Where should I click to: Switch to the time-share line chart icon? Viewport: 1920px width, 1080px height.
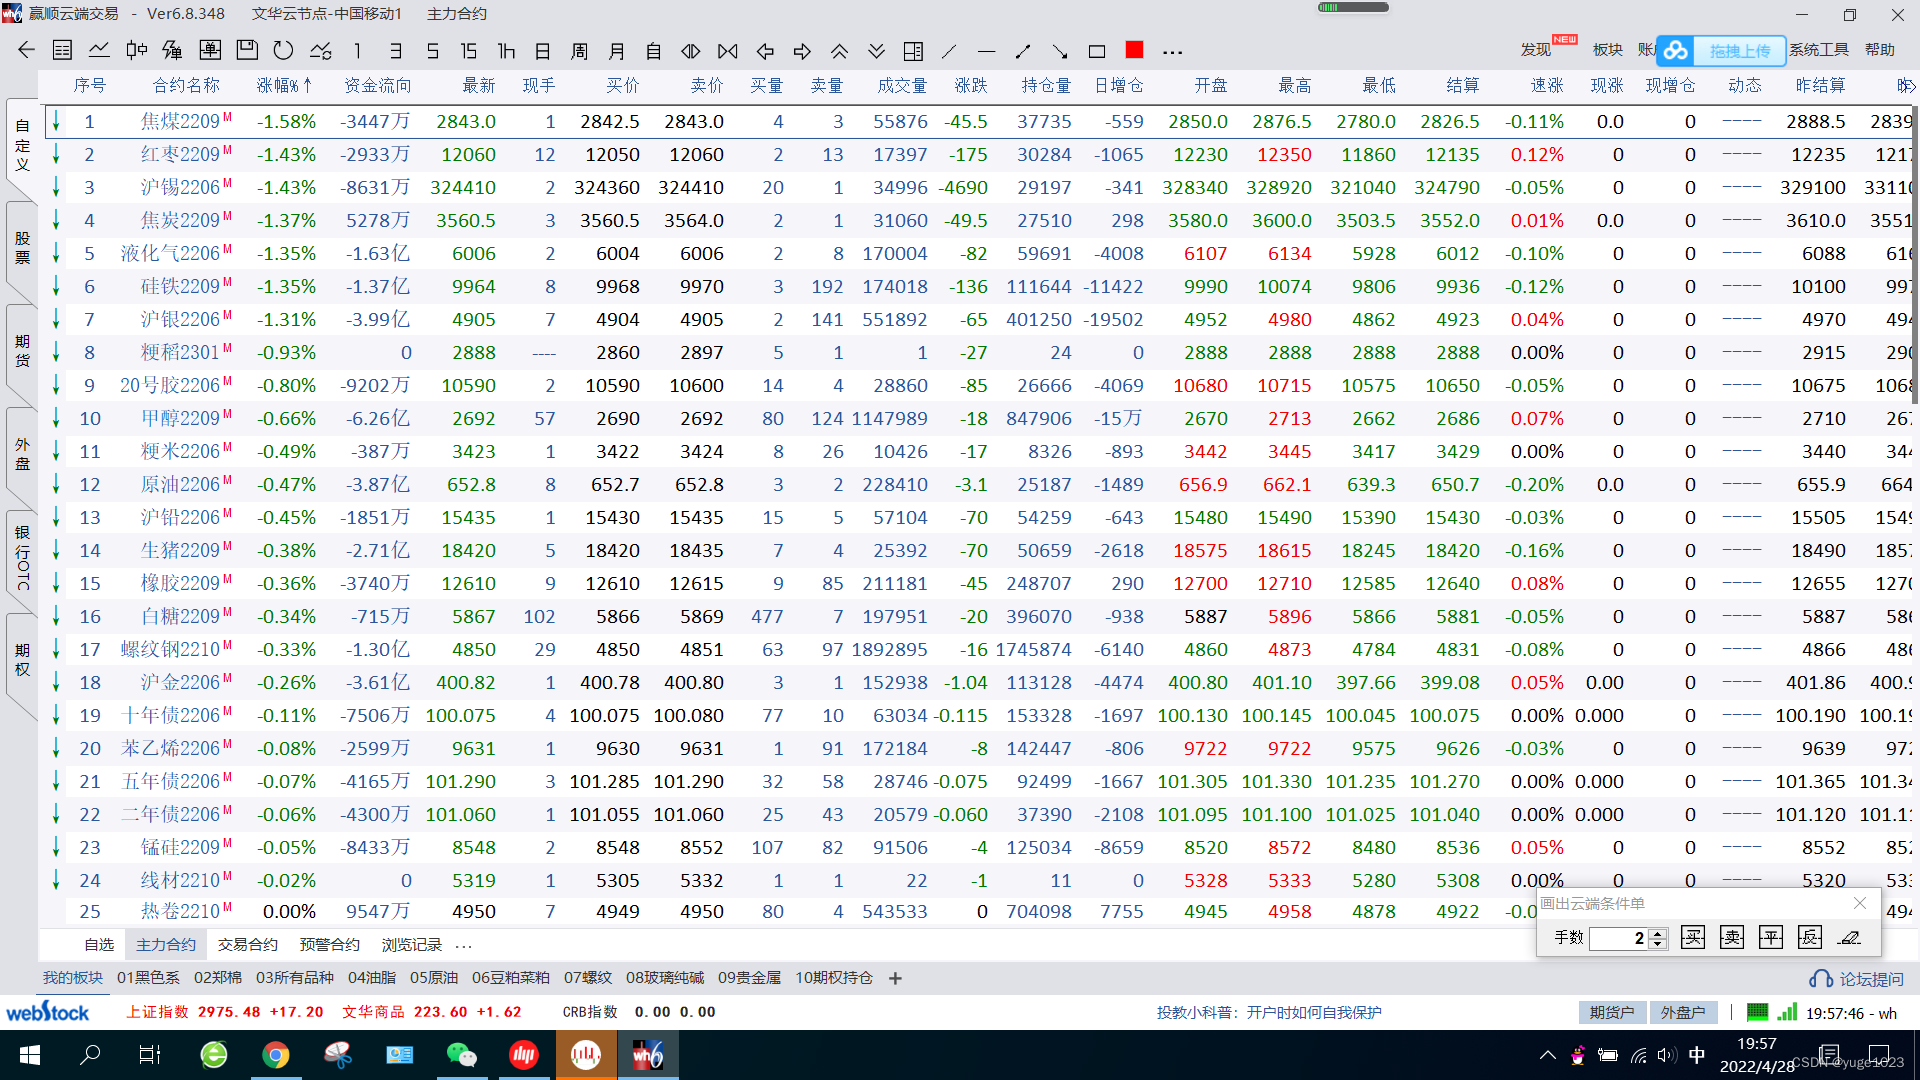coord(99,50)
